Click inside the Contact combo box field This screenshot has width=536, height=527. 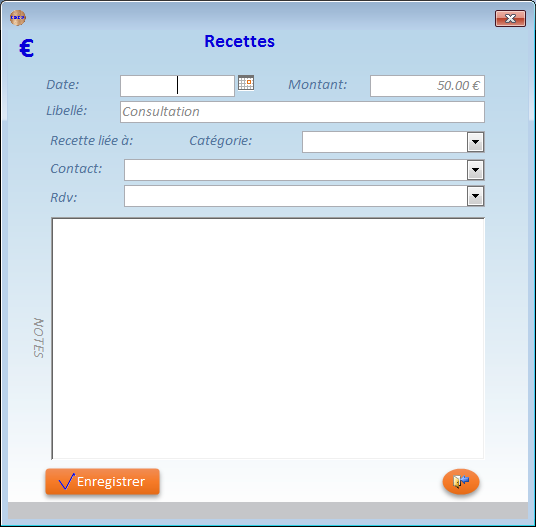[x=296, y=170]
